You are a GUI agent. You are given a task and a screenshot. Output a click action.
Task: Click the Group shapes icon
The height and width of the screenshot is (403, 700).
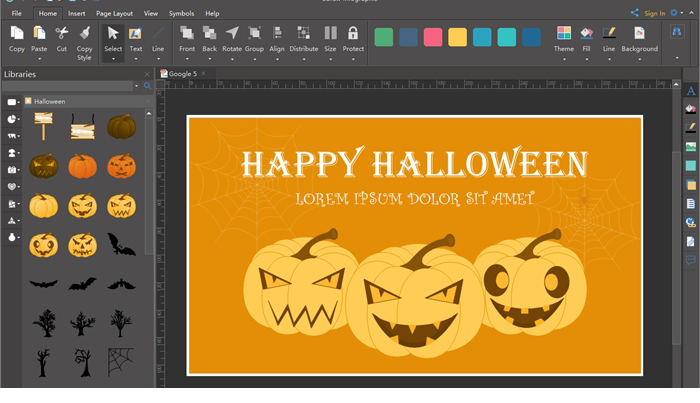click(x=254, y=33)
